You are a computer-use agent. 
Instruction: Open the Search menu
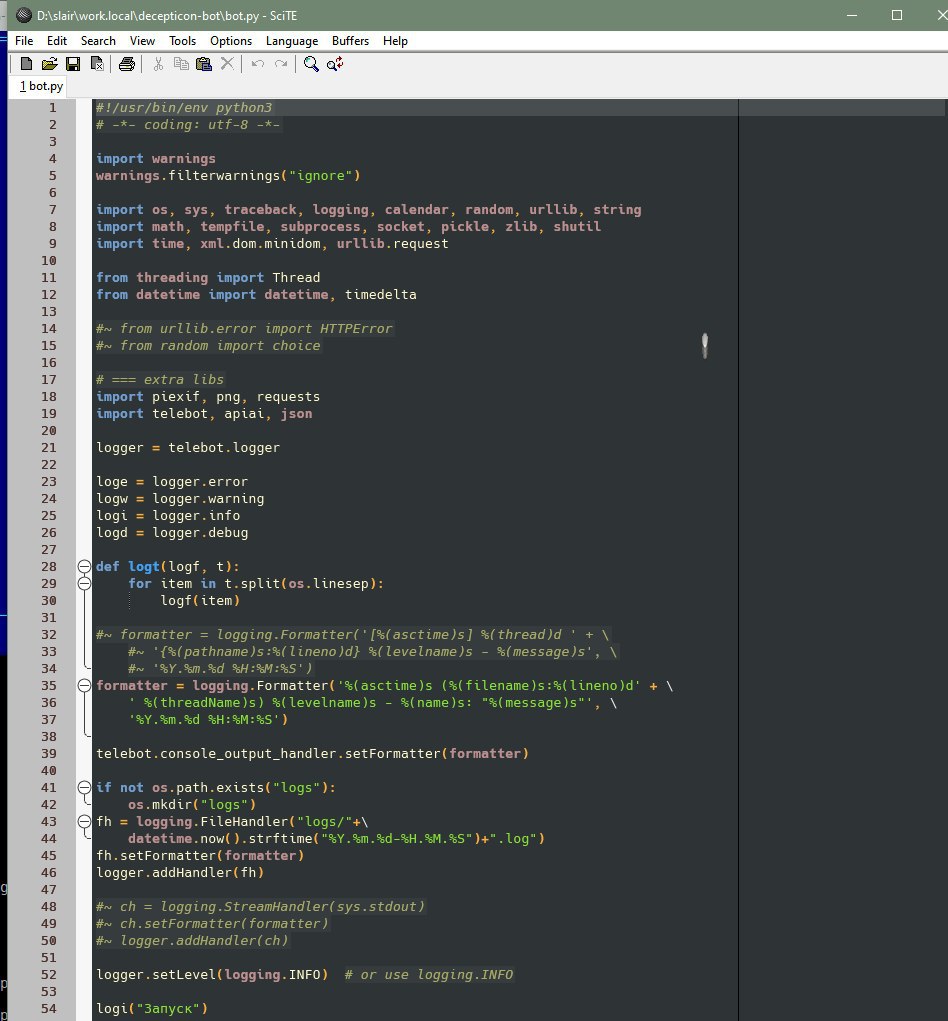coord(98,41)
